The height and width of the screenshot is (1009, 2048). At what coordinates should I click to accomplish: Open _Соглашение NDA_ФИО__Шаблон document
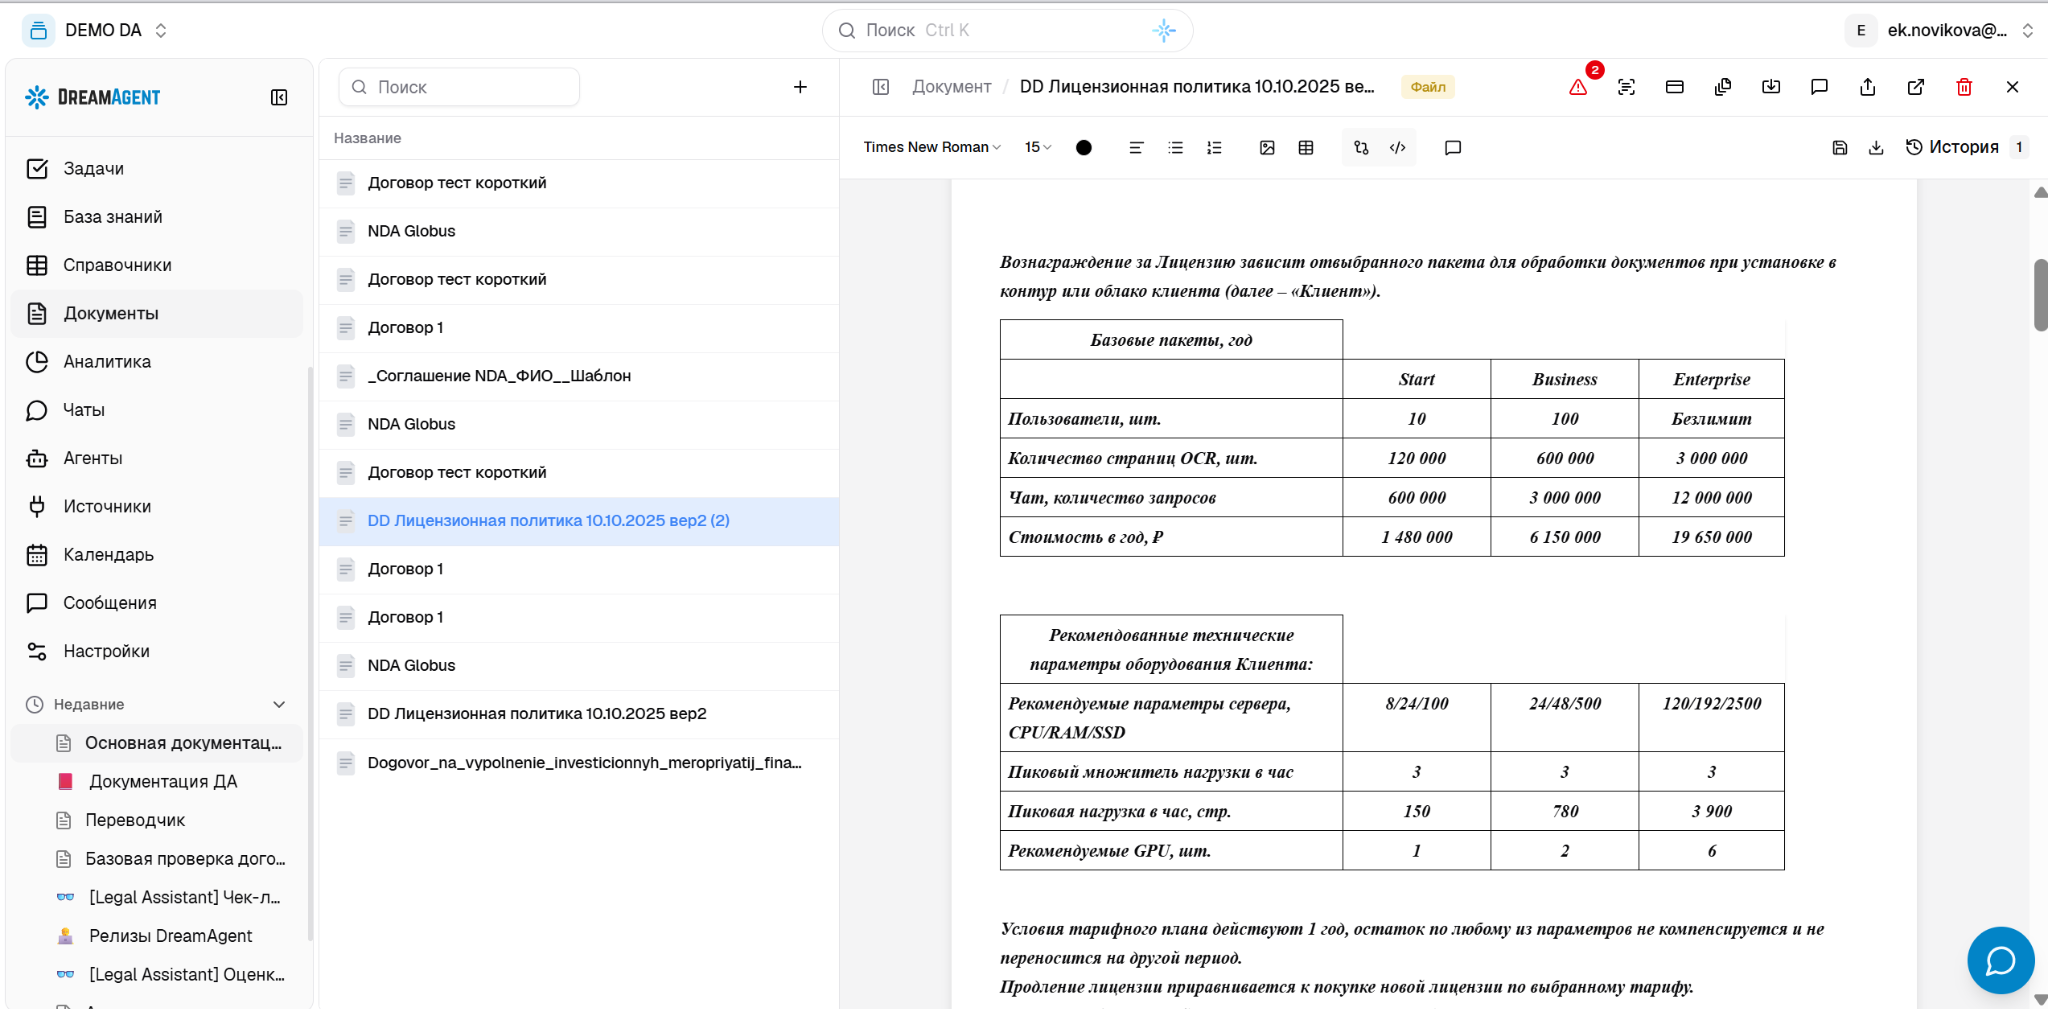pos(579,376)
